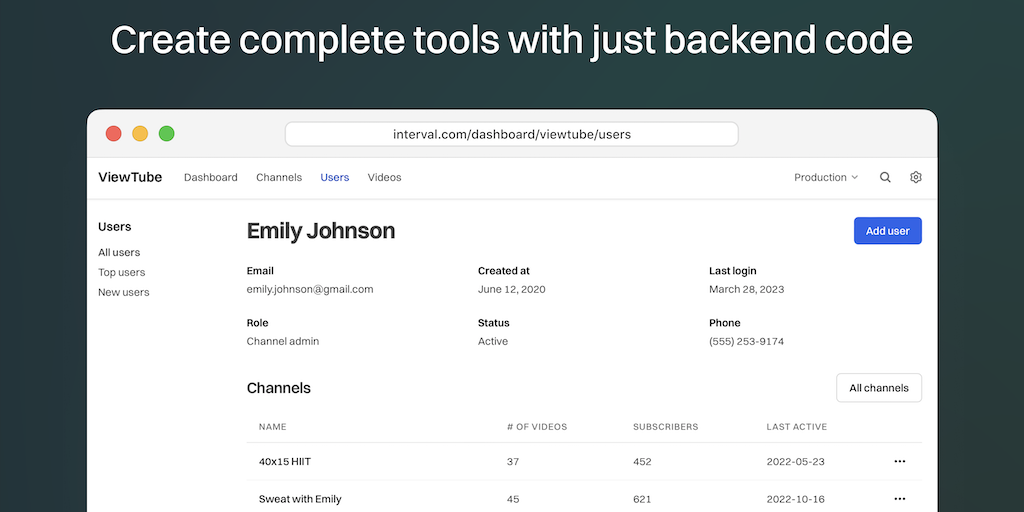Image resolution: width=1024 pixels, height=512 pixels.
Task: Show New users in the sidebar
Action: [123, 293]
